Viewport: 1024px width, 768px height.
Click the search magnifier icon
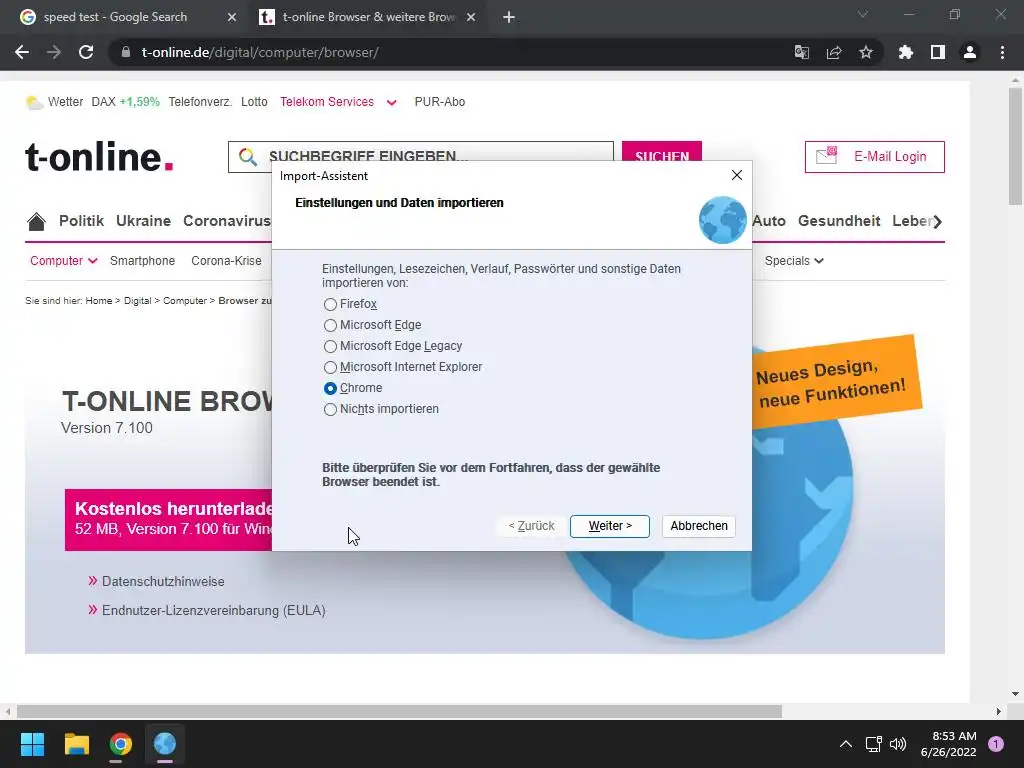(x=248, y=157)
